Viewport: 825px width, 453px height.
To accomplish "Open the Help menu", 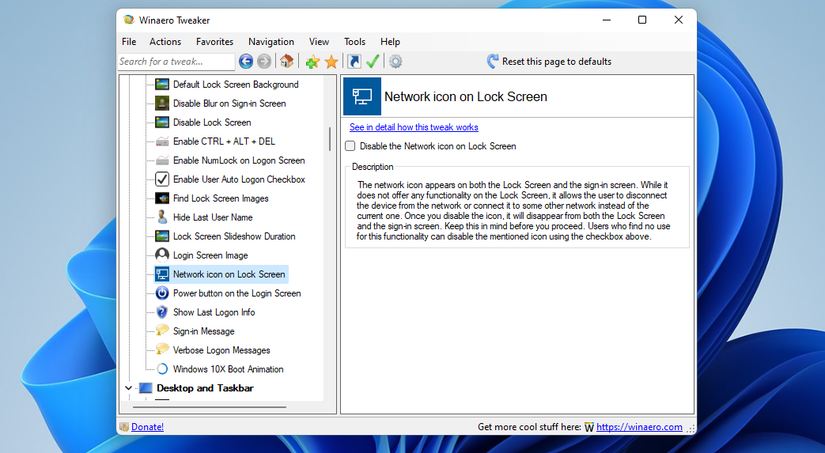I will point(390,42).
